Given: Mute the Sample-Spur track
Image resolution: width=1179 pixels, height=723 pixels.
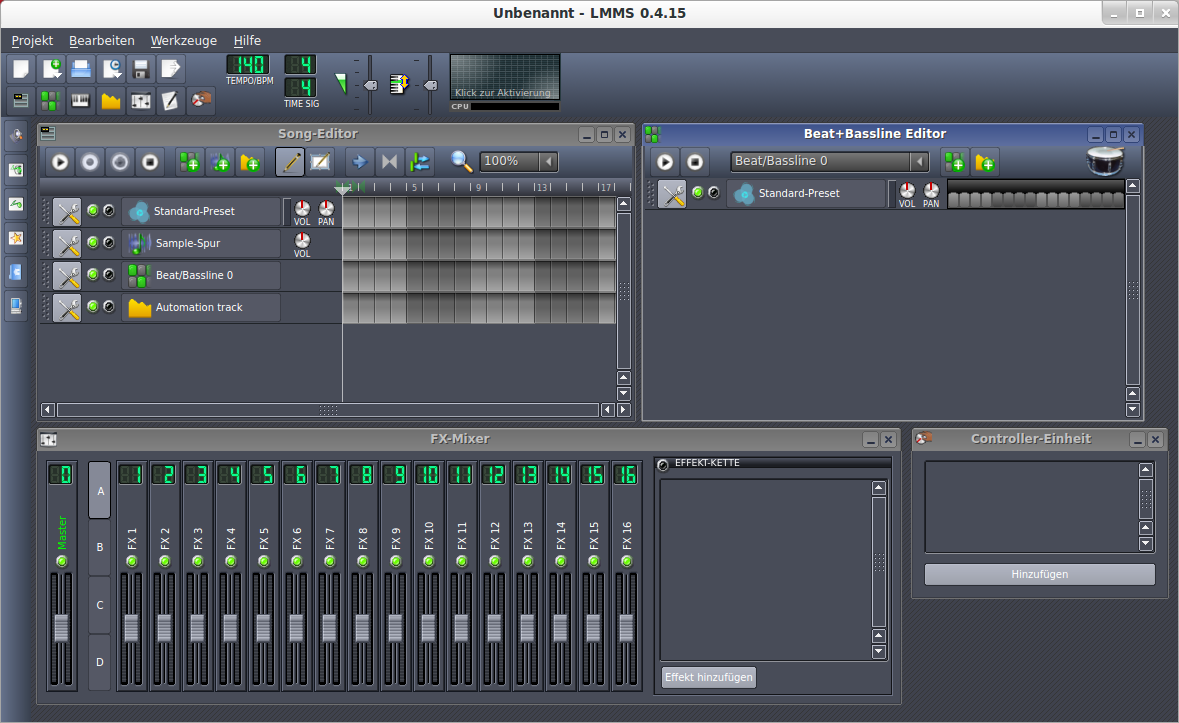Looking at the screenshot, I should (x=92, y=243).
